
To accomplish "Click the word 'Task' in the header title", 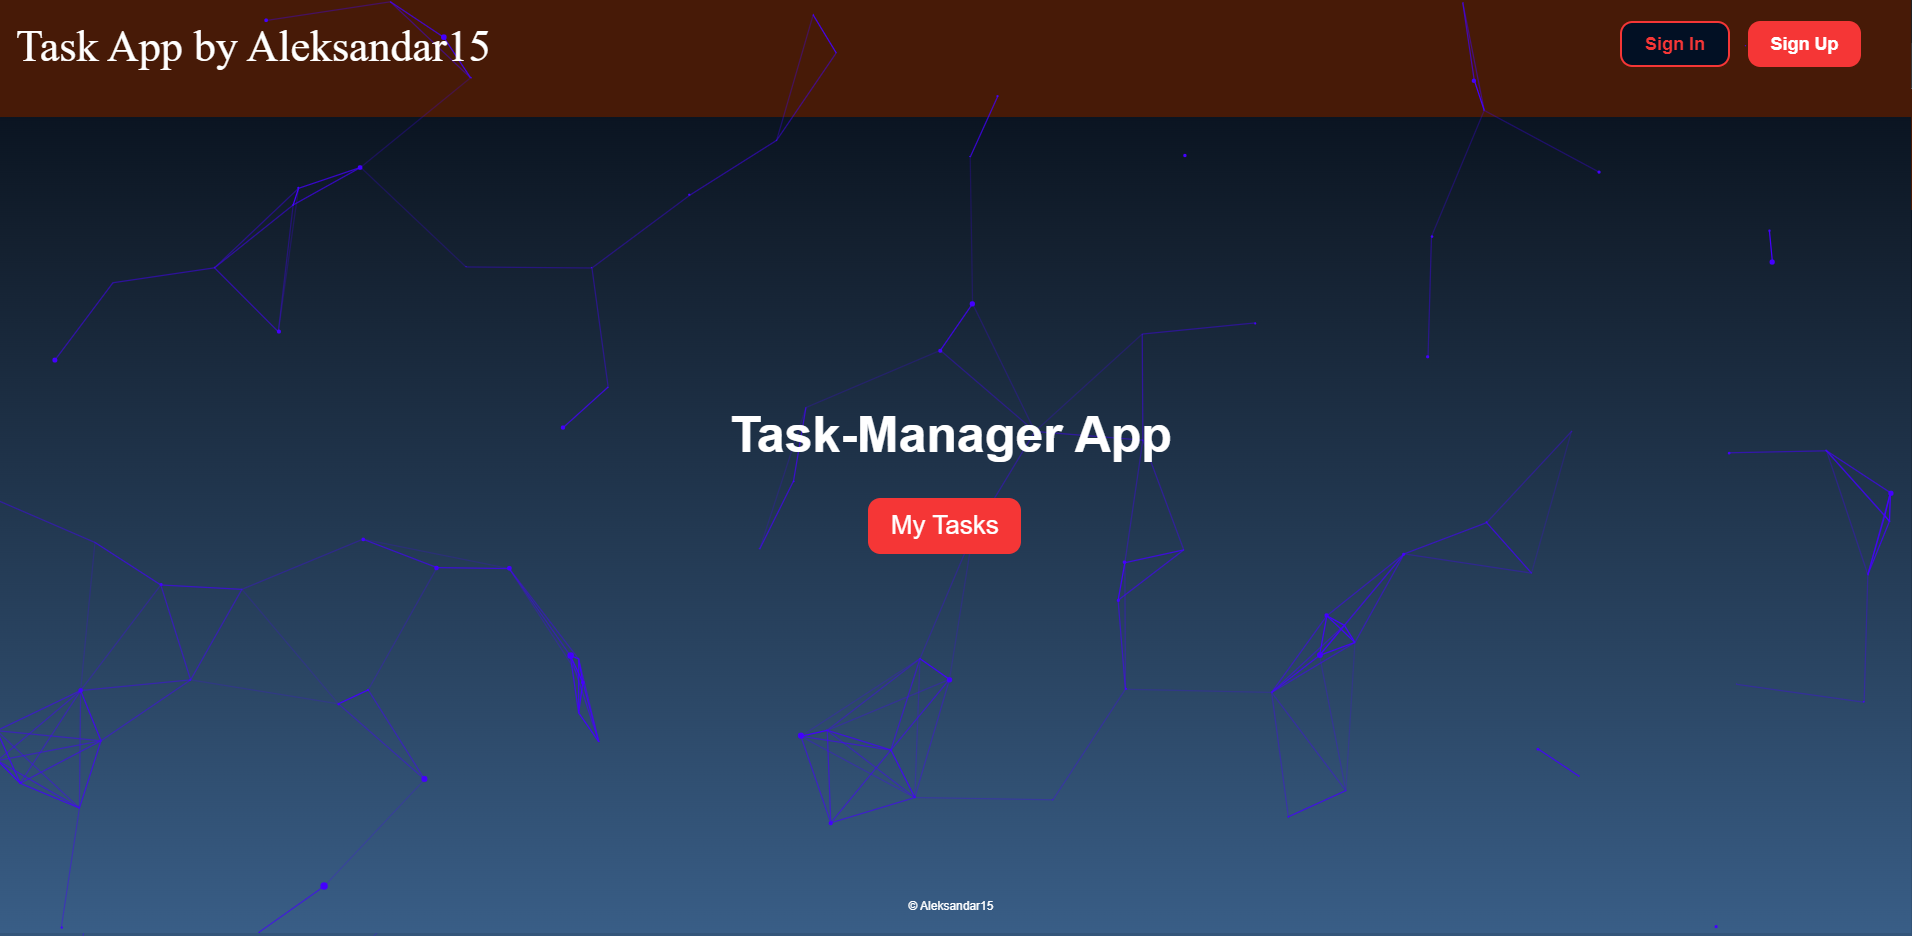I will click(x=57, y=47).
